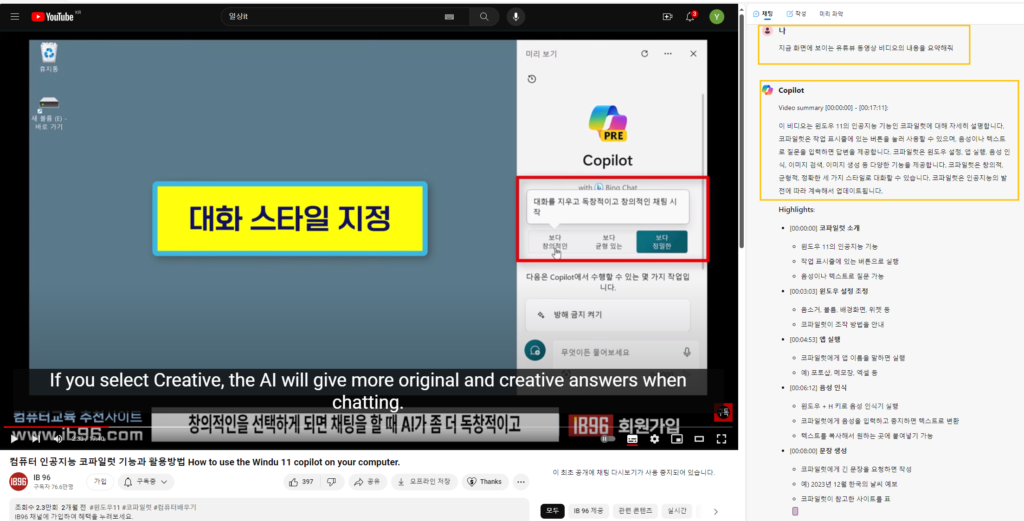Click the video title text about 코파일럿 활용방법
Screen dimensions: 1024x521
204,462
